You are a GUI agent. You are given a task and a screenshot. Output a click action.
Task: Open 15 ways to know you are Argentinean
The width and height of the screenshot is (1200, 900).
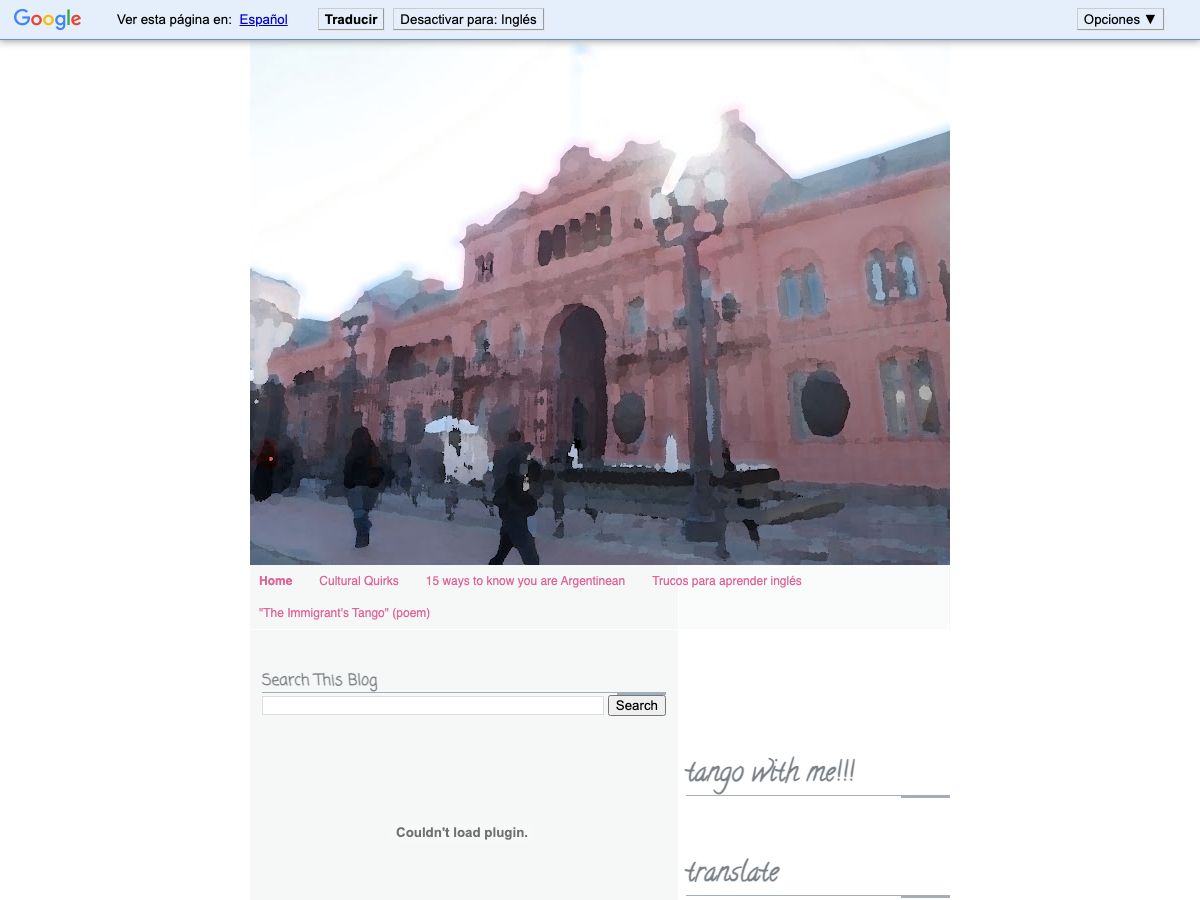pyautogui.click(x=525, y=581)
